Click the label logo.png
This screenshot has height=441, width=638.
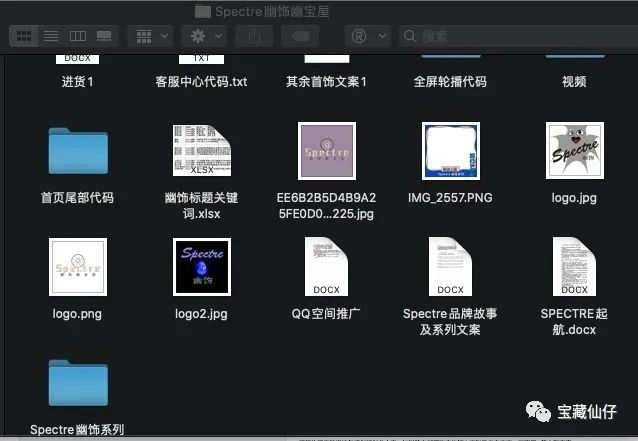(x=77, y=314)
